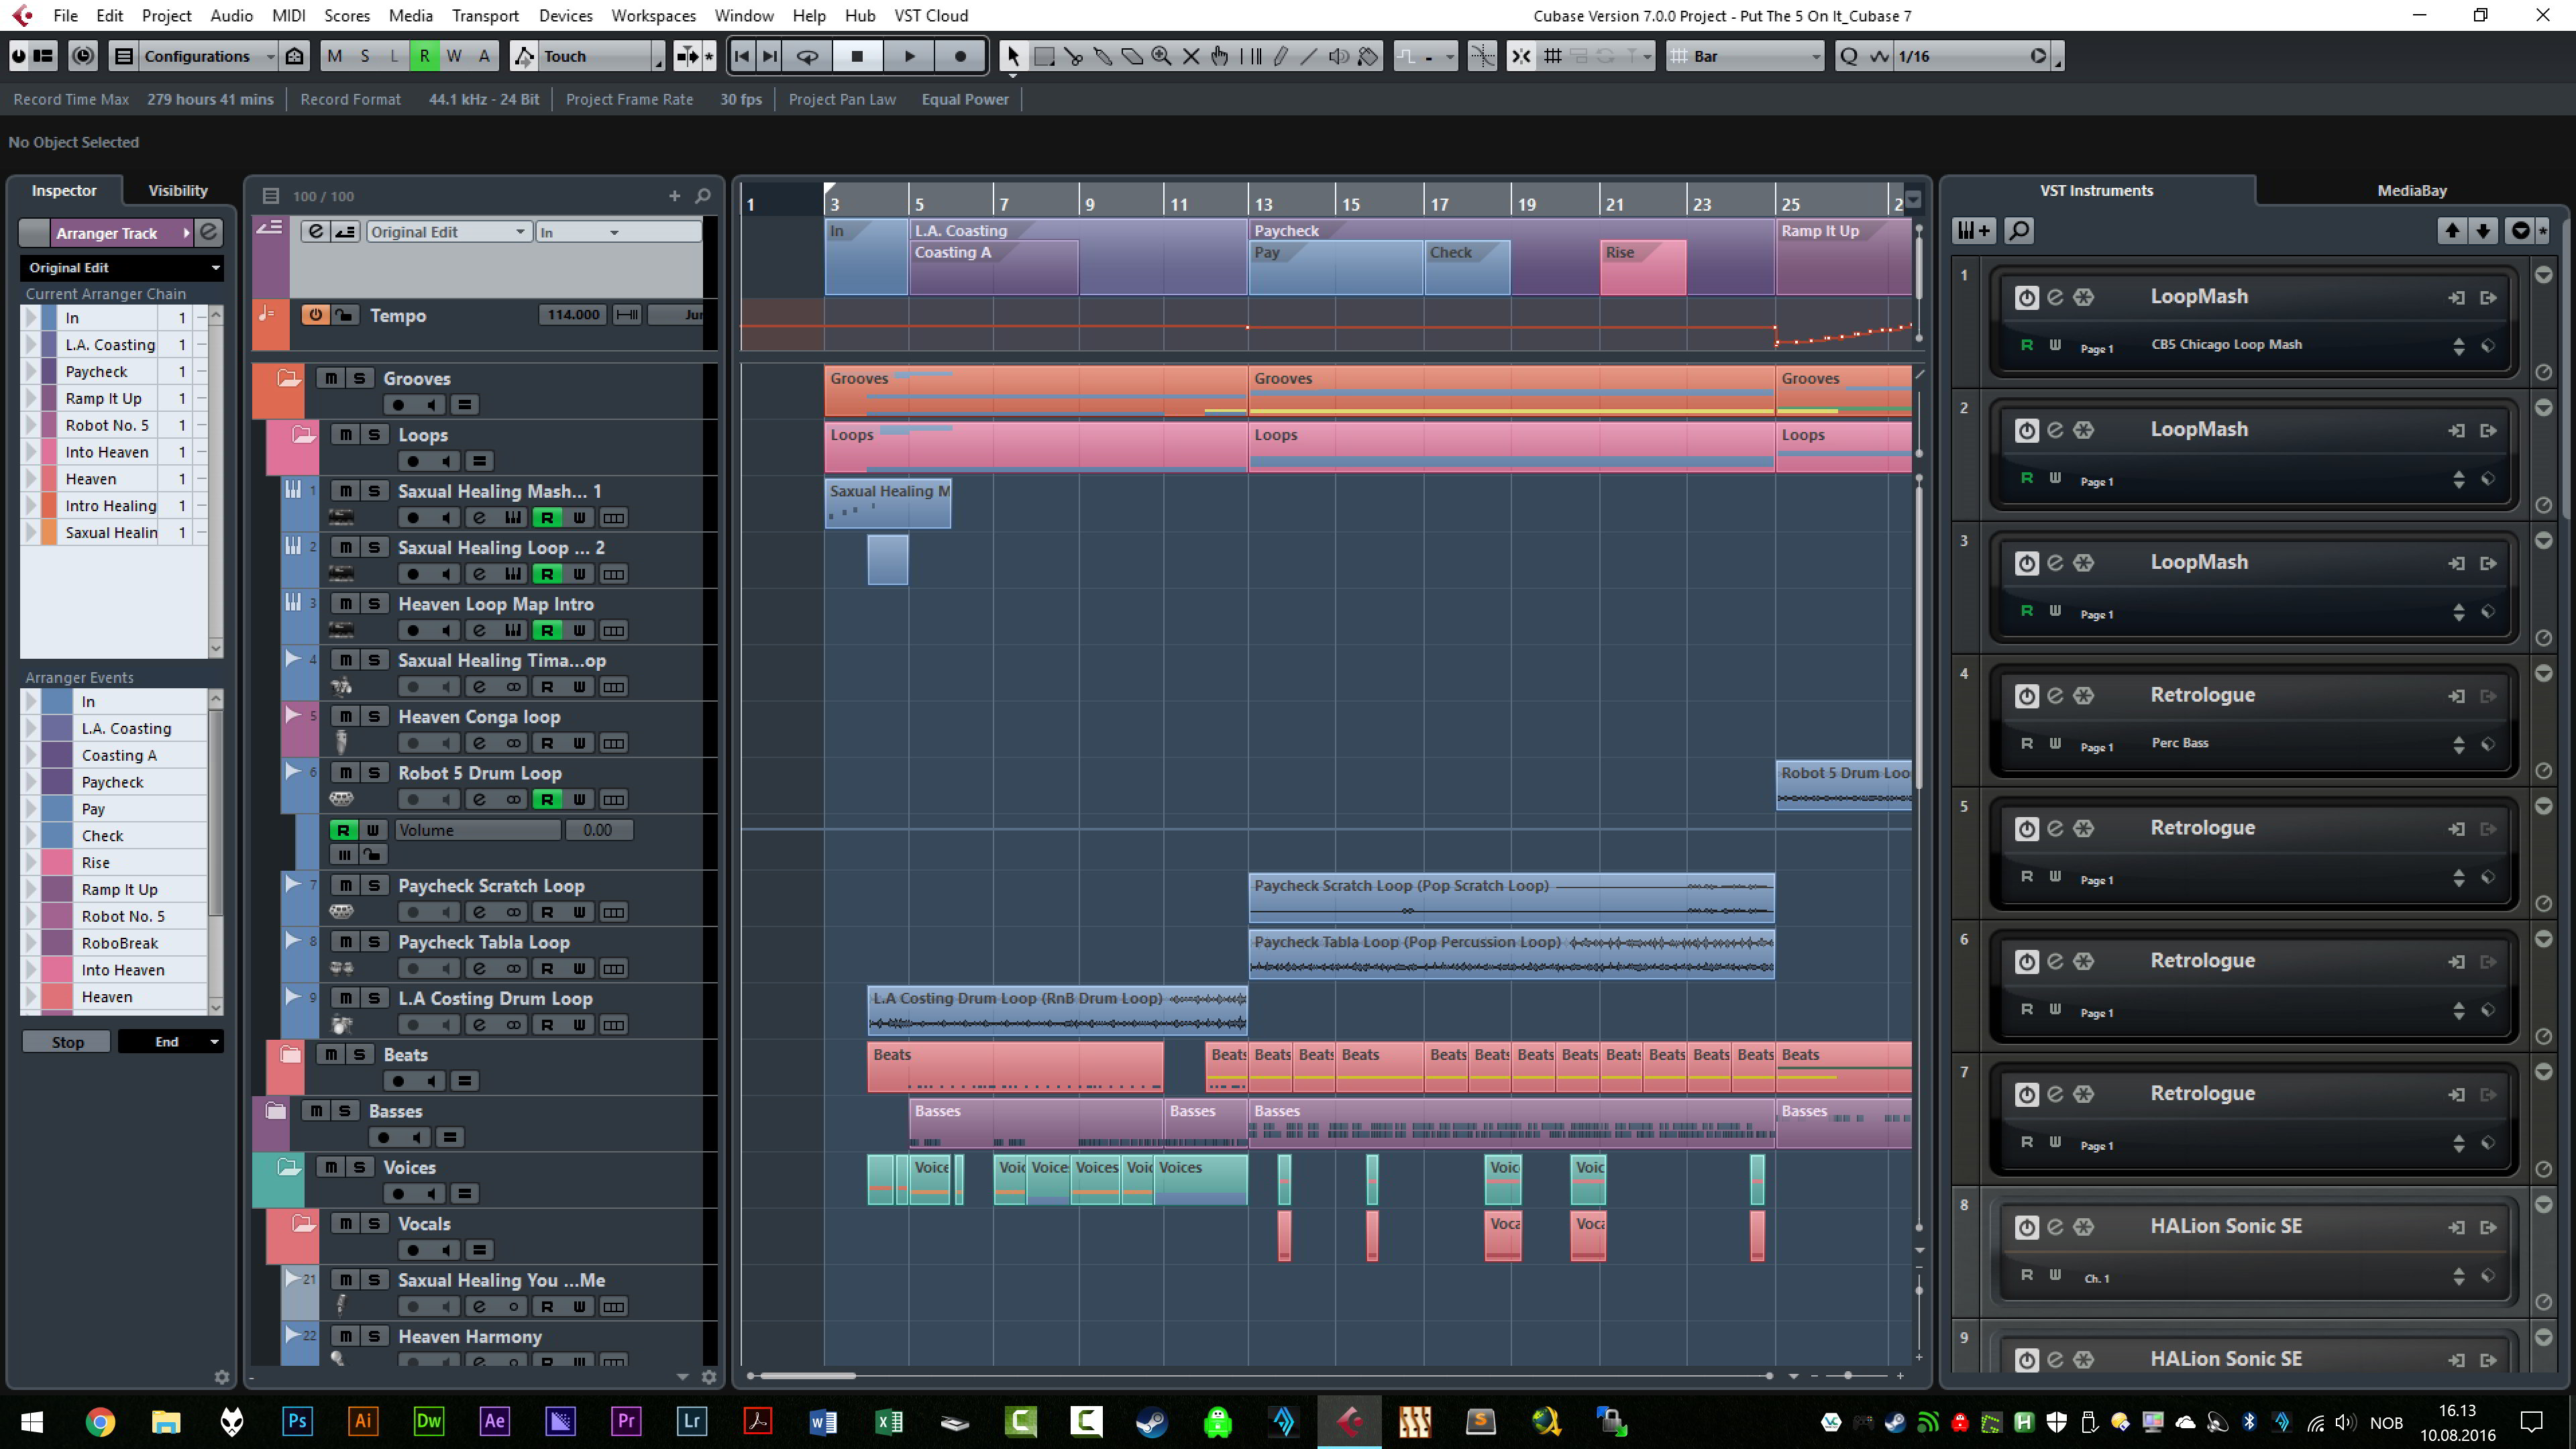Click the Paycheck Scratch Loop audio clip
Image resolution: width=2576 pixels, height=1449 pixels.
click(x=1511, y=897)
